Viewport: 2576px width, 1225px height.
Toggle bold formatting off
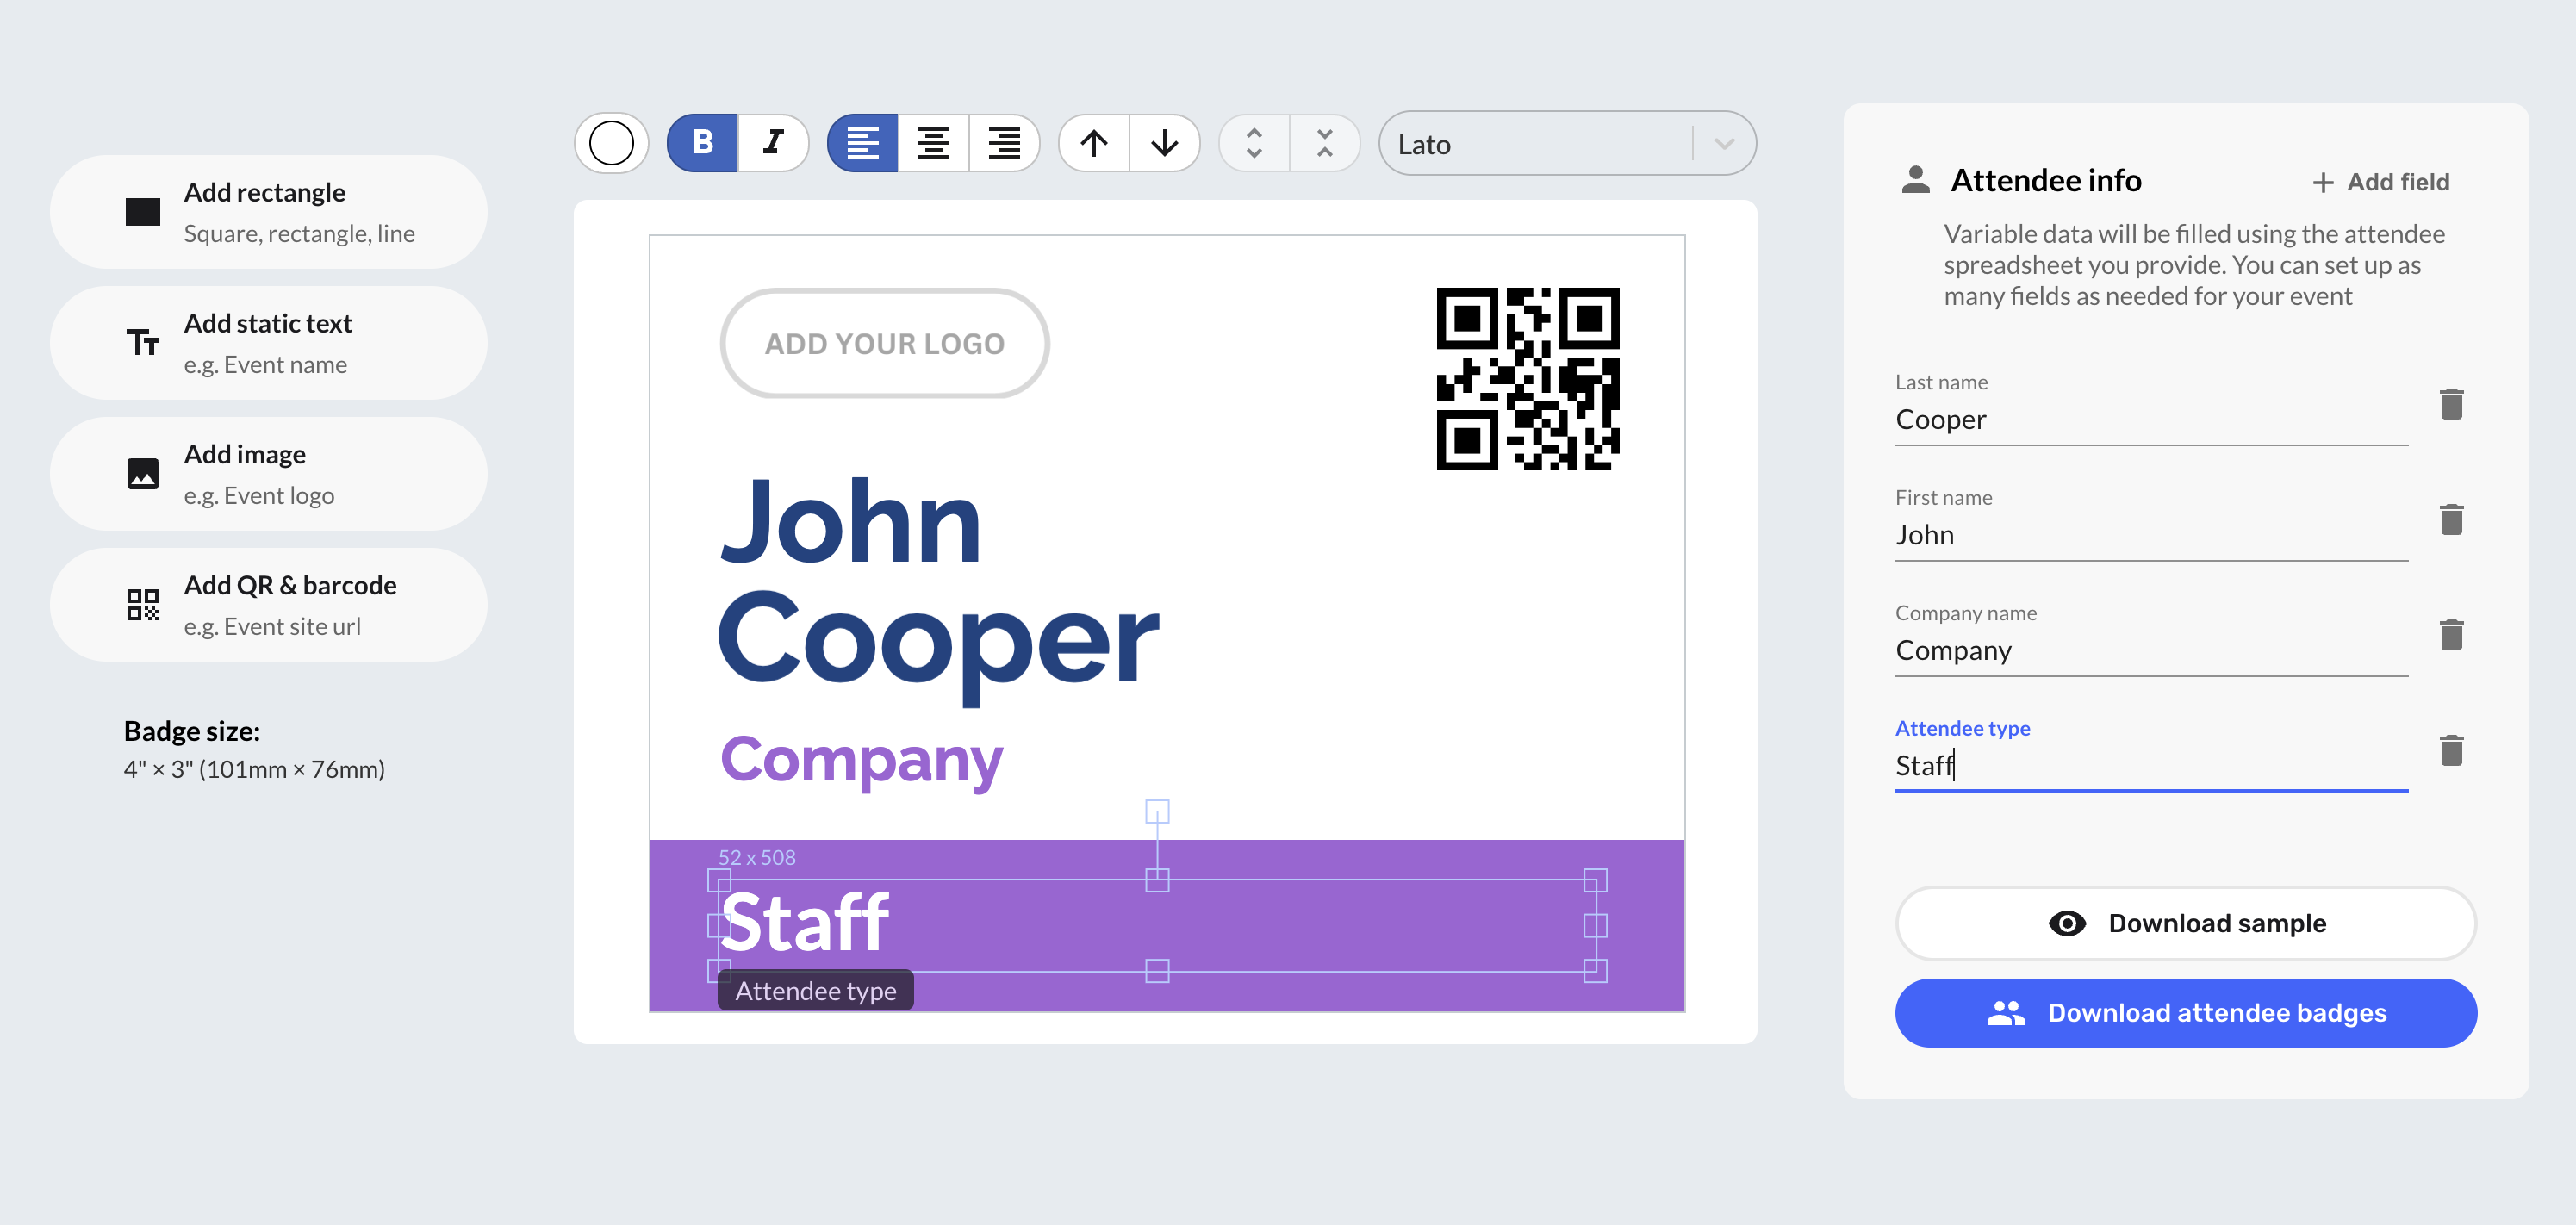pyautogui.click(x=701, y=143)
